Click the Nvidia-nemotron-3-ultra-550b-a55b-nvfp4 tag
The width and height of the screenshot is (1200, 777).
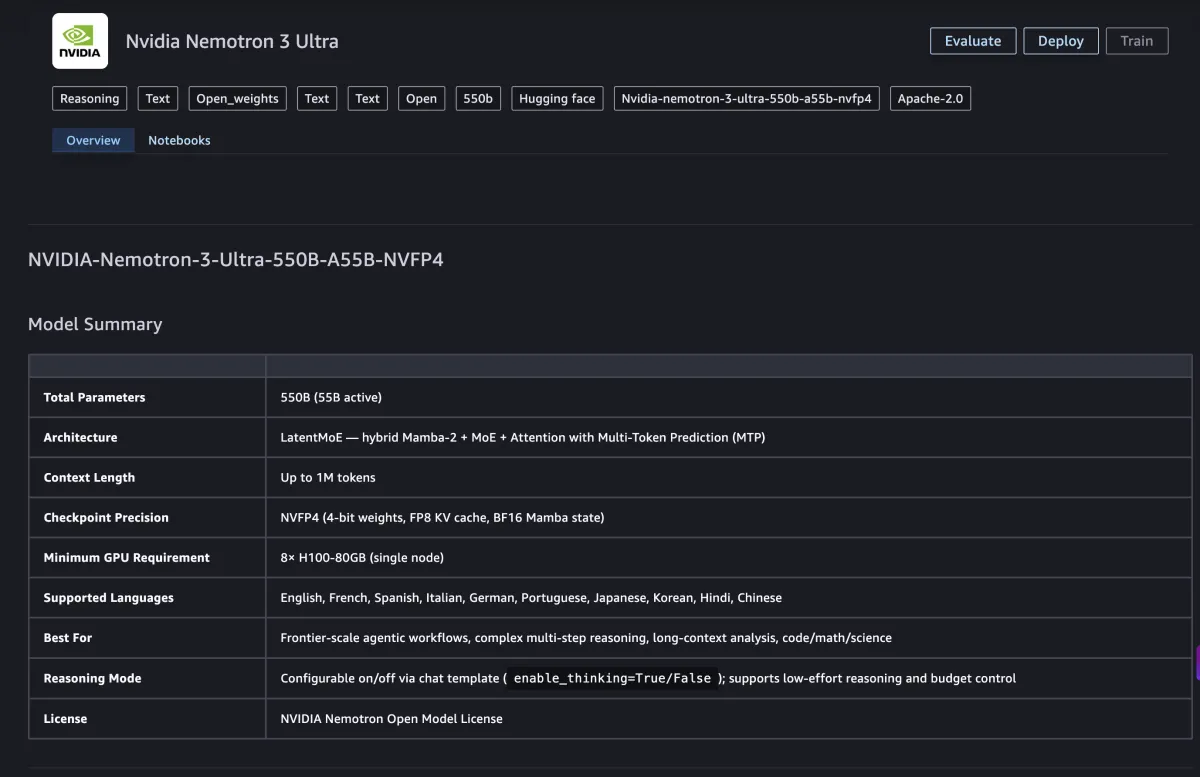[746, 98]
